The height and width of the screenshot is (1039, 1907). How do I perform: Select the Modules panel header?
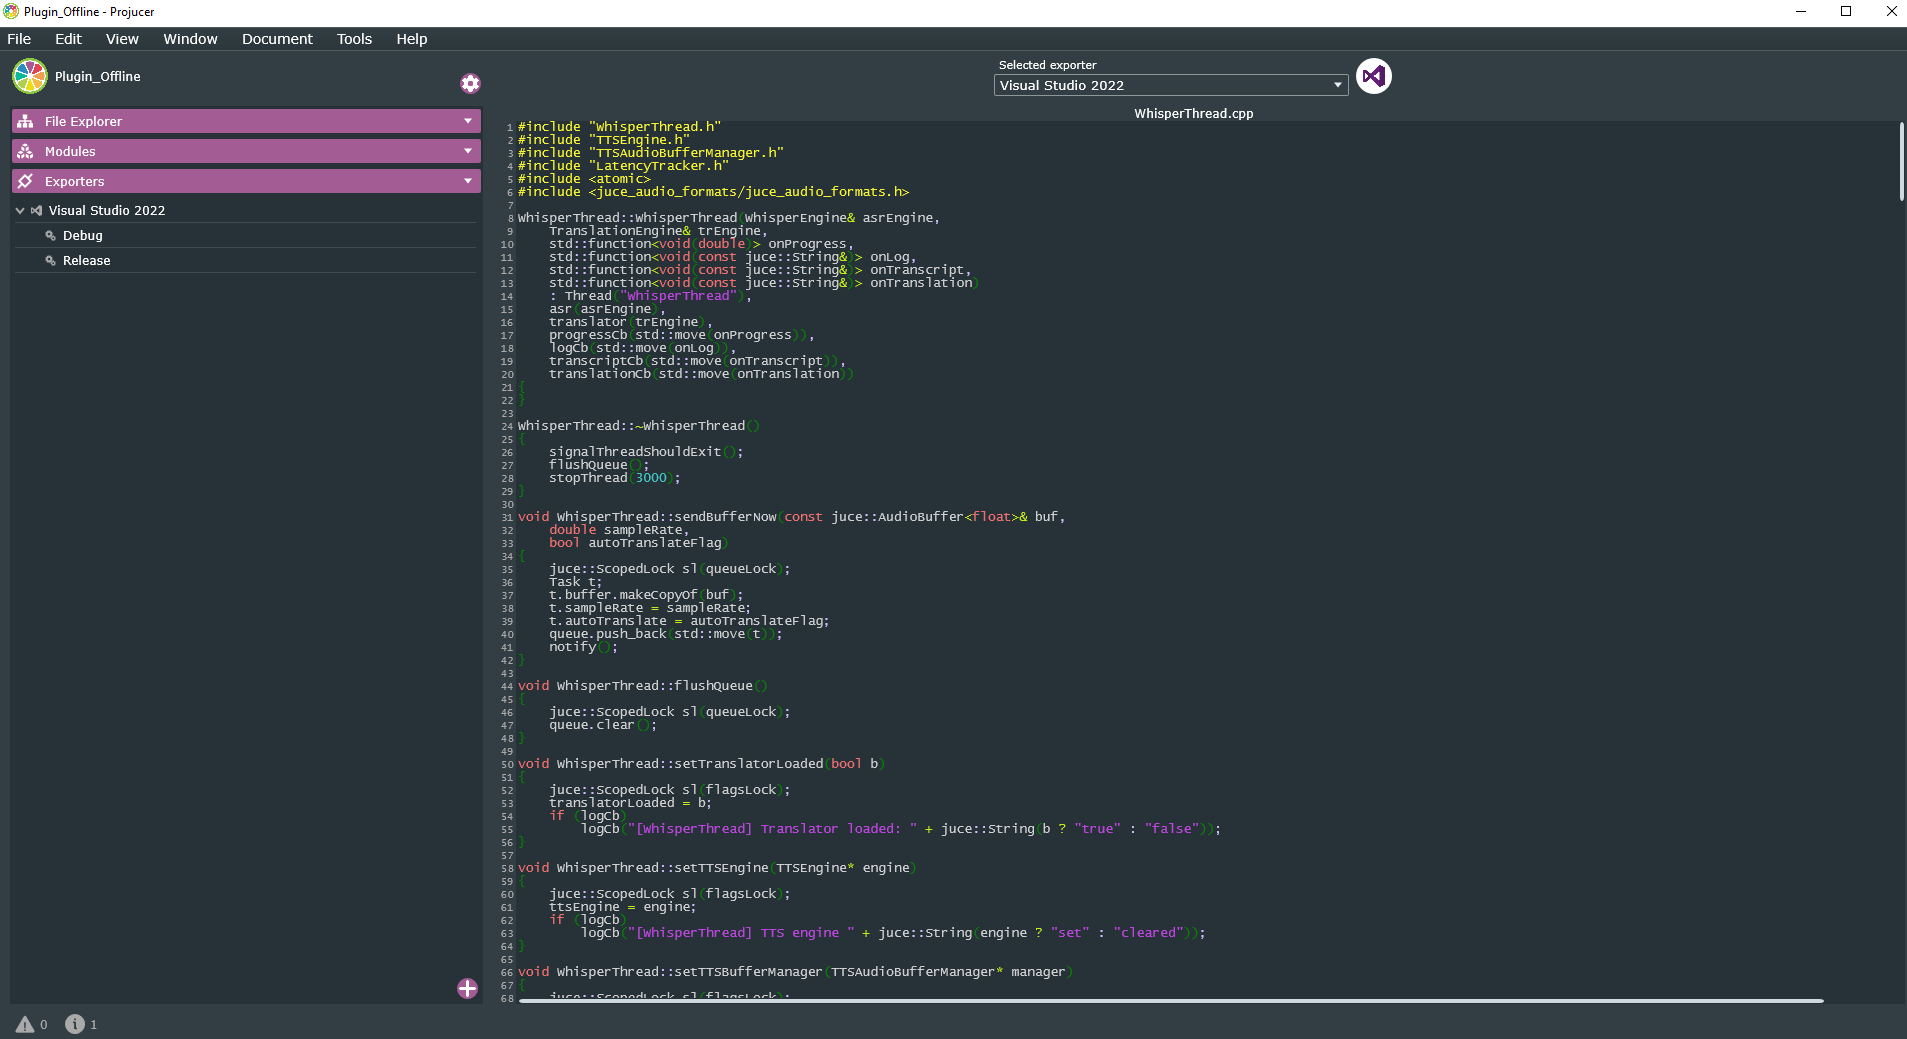(246, 151)
